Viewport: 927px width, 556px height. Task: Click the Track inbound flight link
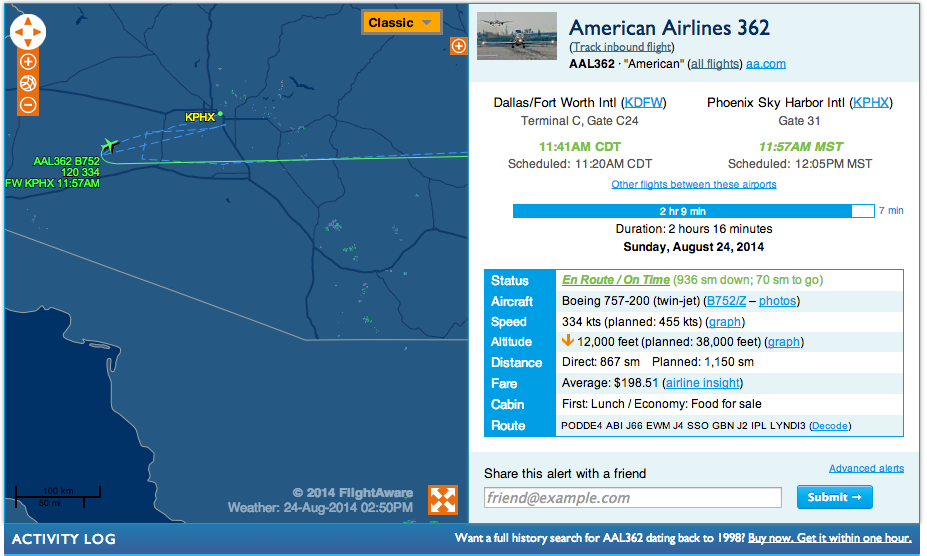click(x=622, y=47)
